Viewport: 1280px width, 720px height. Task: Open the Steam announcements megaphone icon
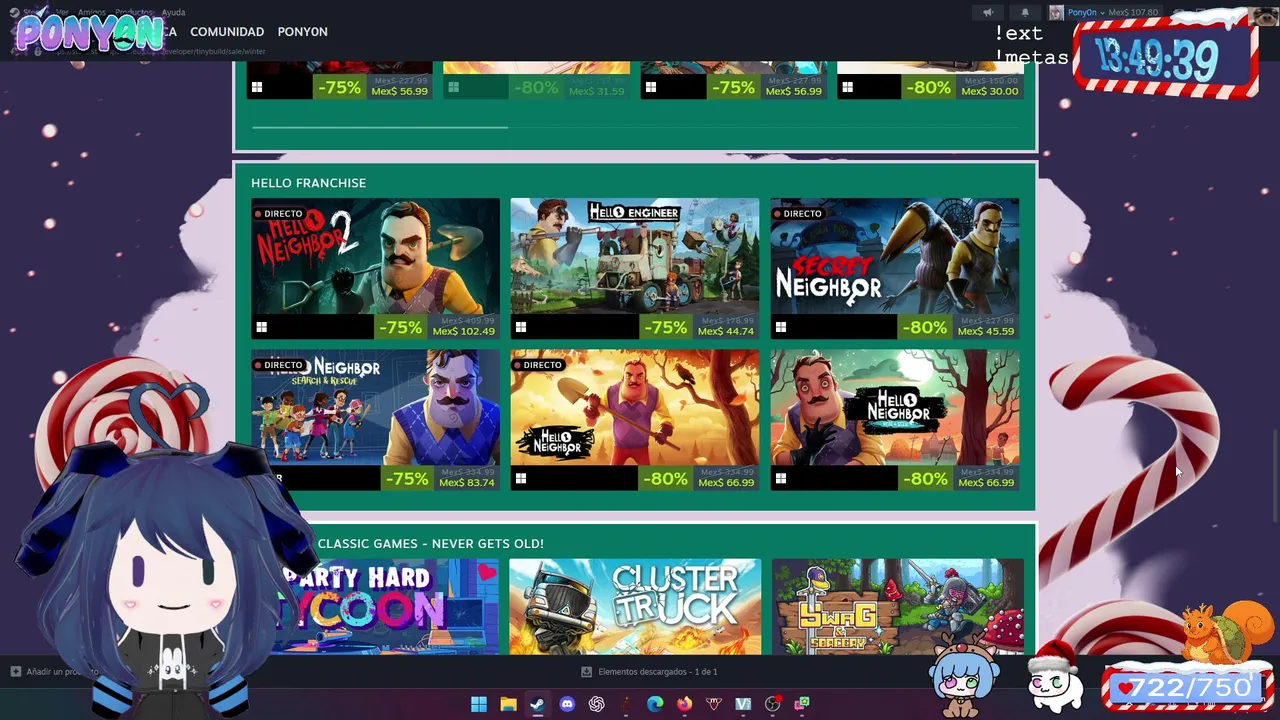pos(988,12)
